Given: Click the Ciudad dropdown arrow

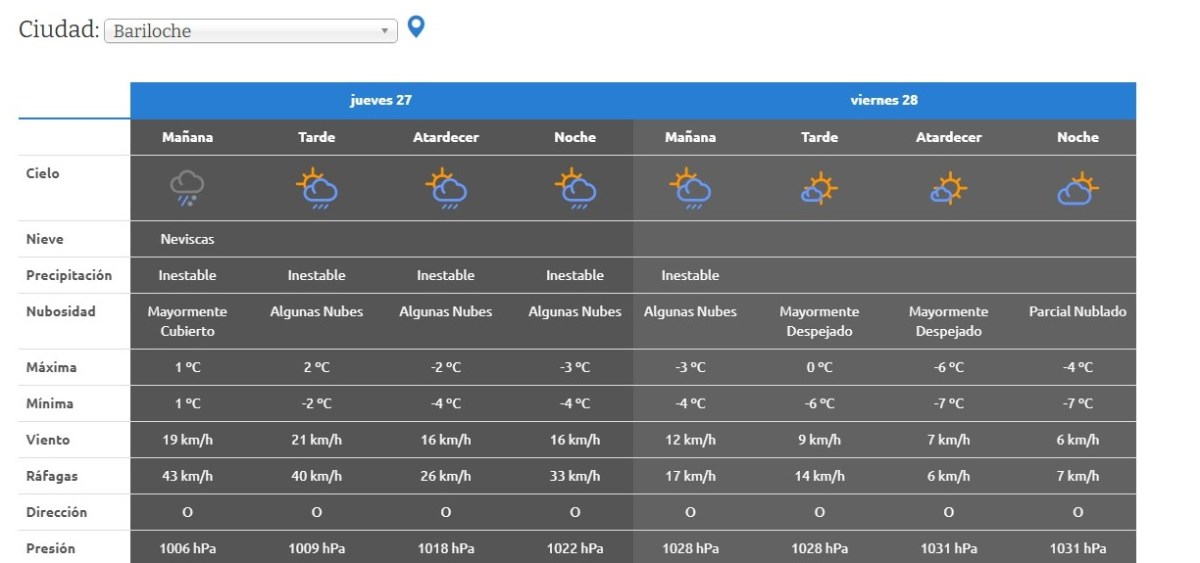Looking at the screenshot, I should click(385, 31).
